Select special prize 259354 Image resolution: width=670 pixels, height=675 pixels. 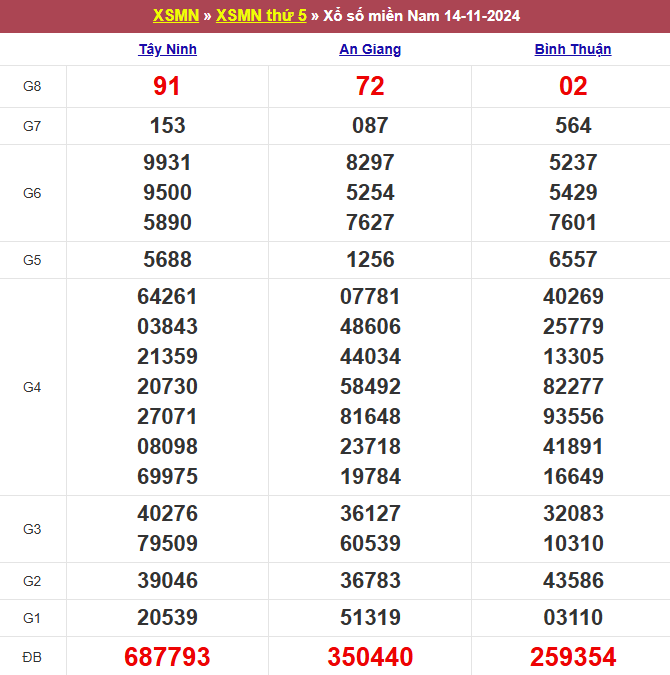click(573, 657)
